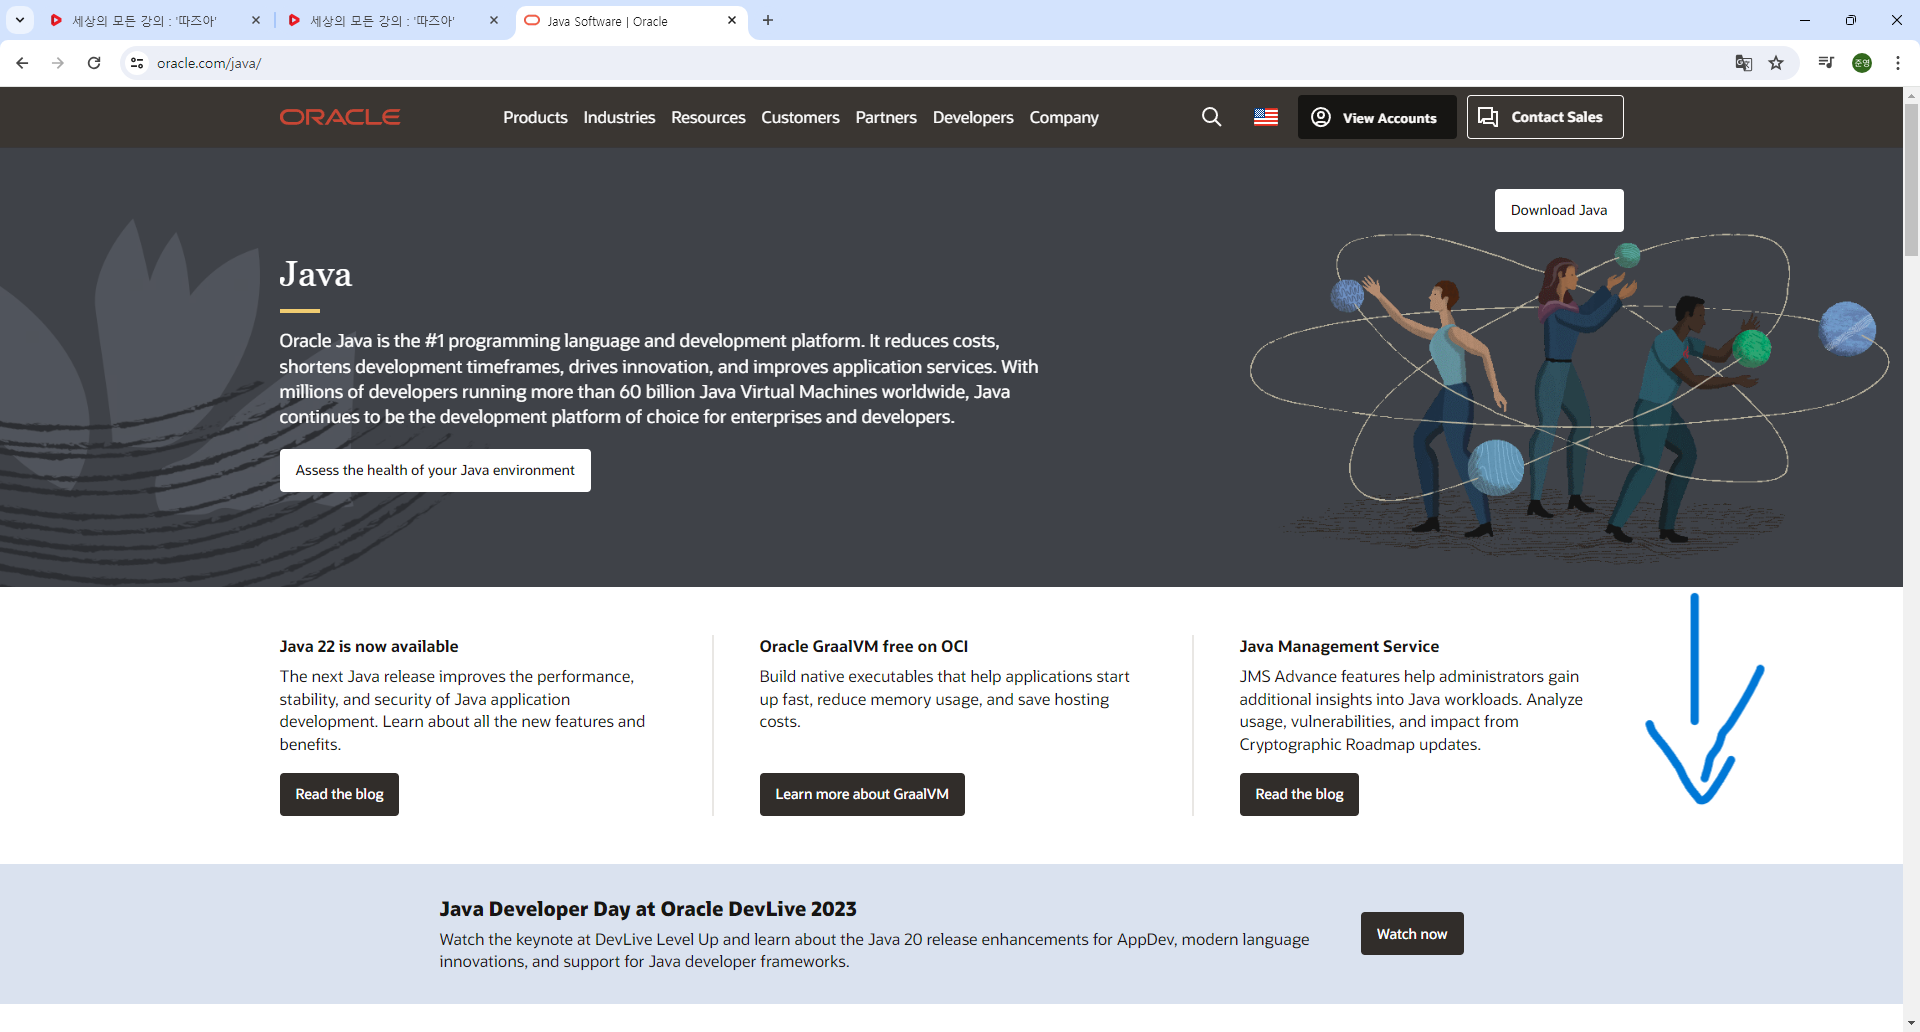The width and height of the screenshot is (1920, 1032).
Task: Open the Company menu
Action: [x=1064, y=118]
